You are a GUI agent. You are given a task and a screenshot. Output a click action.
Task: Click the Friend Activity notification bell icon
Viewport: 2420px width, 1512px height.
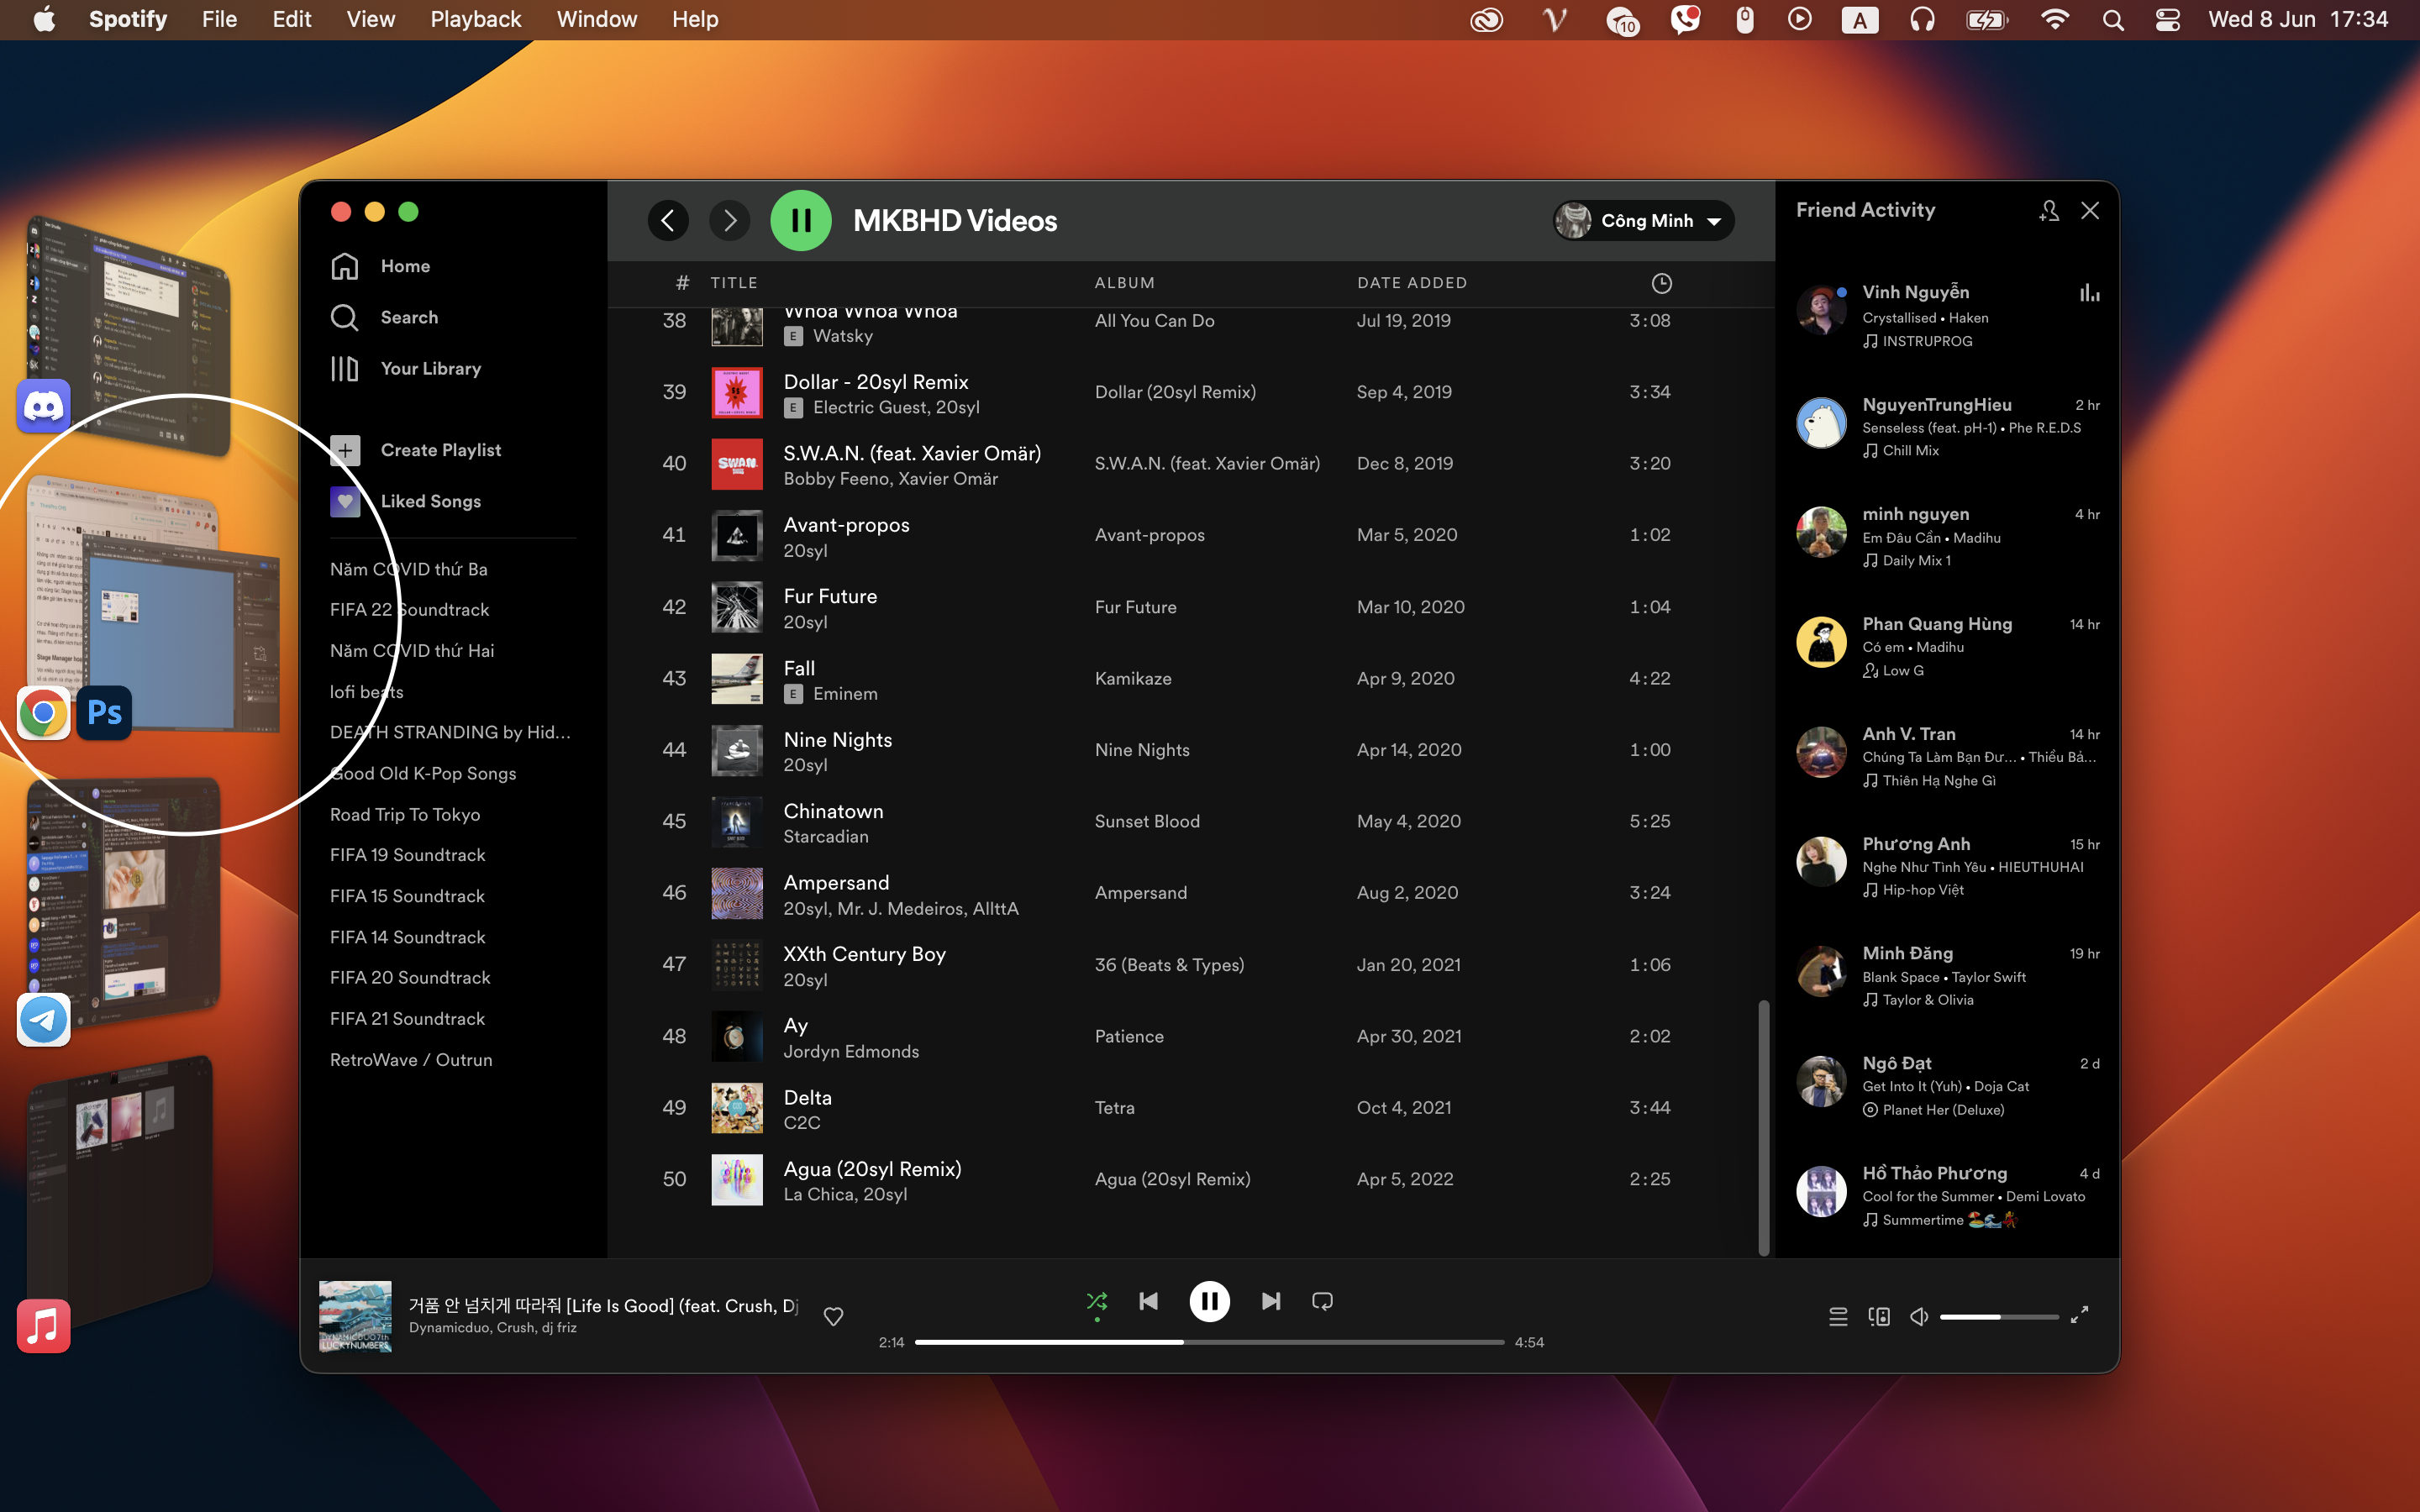coord(2049,209)
